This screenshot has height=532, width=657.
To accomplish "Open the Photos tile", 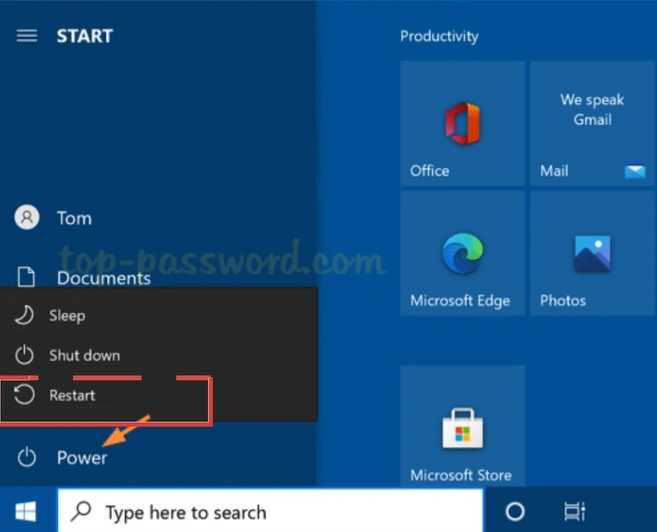I will click(592, 253).
